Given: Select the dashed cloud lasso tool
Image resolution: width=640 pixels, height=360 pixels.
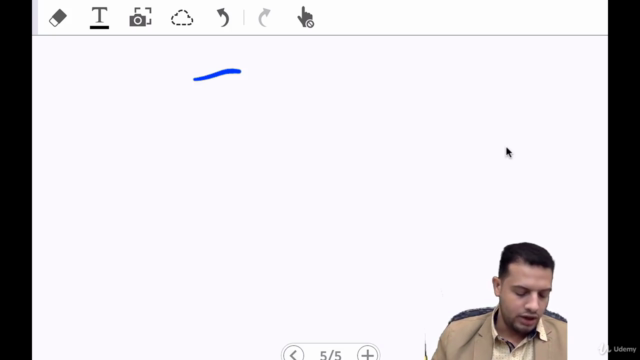Looking at the screenshot, I should [x=182, y=18].
